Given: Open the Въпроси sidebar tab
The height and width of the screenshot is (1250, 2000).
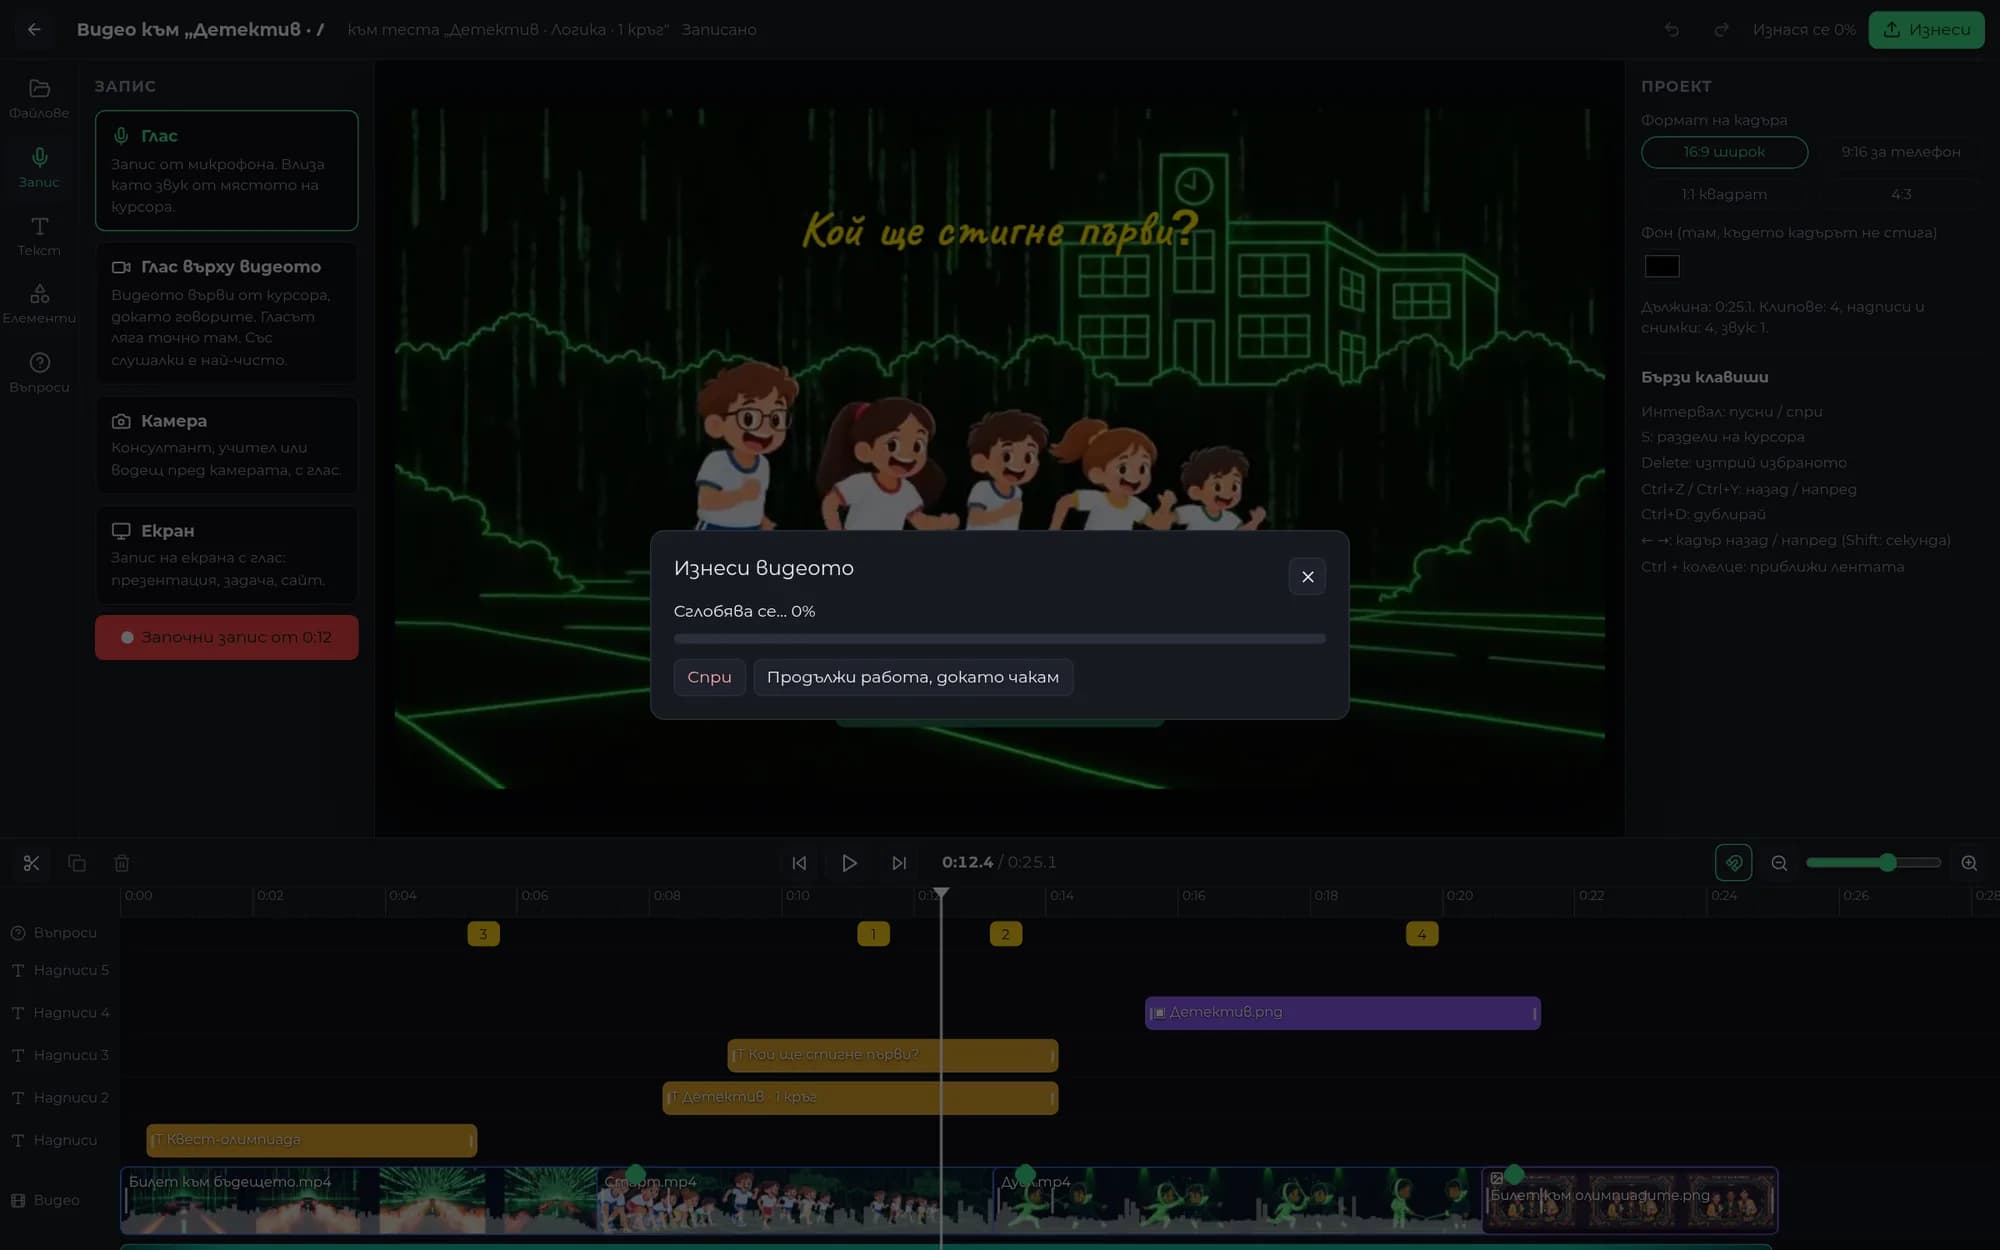Looking at the screenshot, I should (39, 373).
